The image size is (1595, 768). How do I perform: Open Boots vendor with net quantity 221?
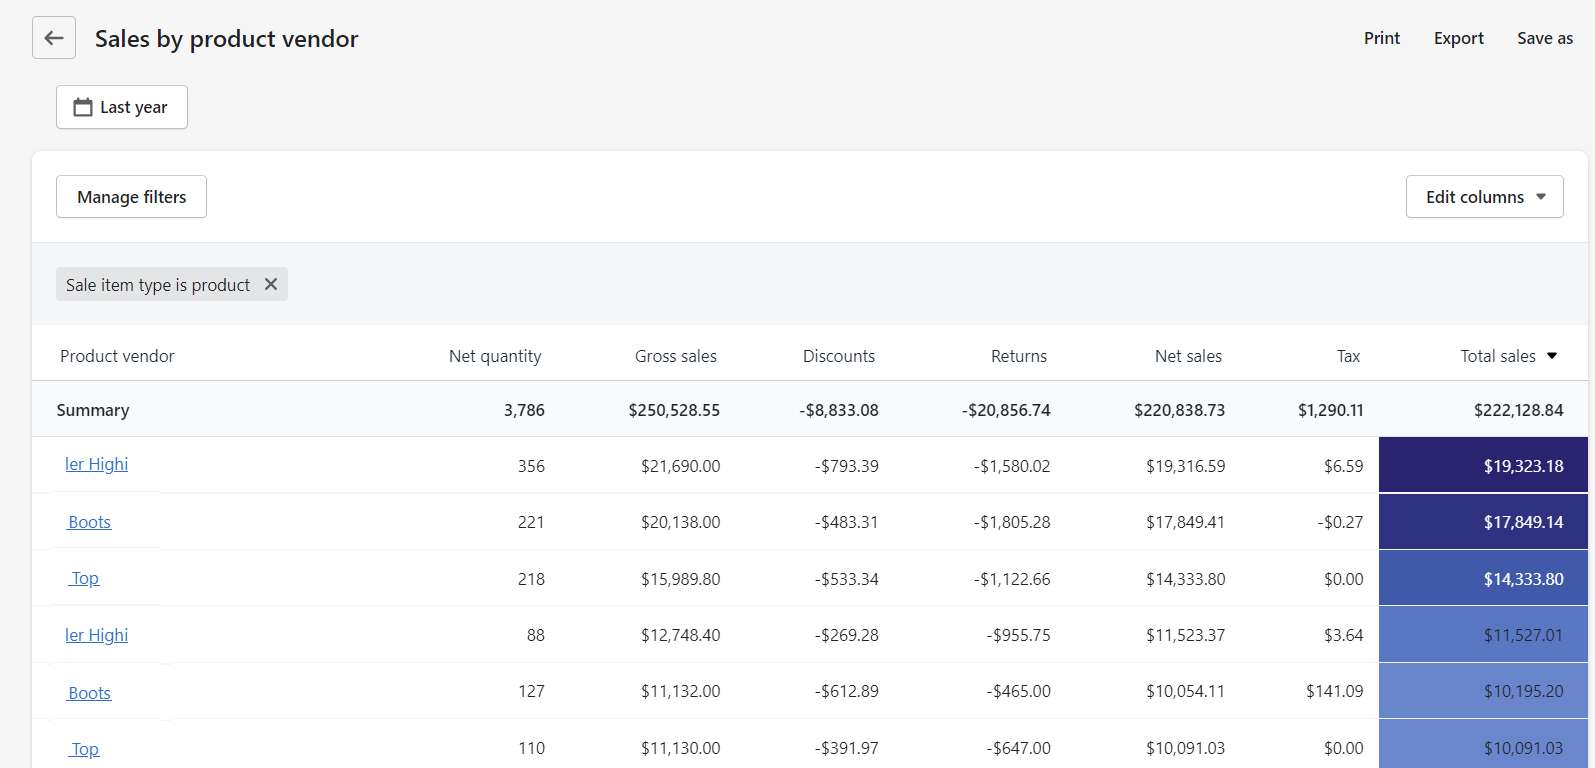coord(89,522)
